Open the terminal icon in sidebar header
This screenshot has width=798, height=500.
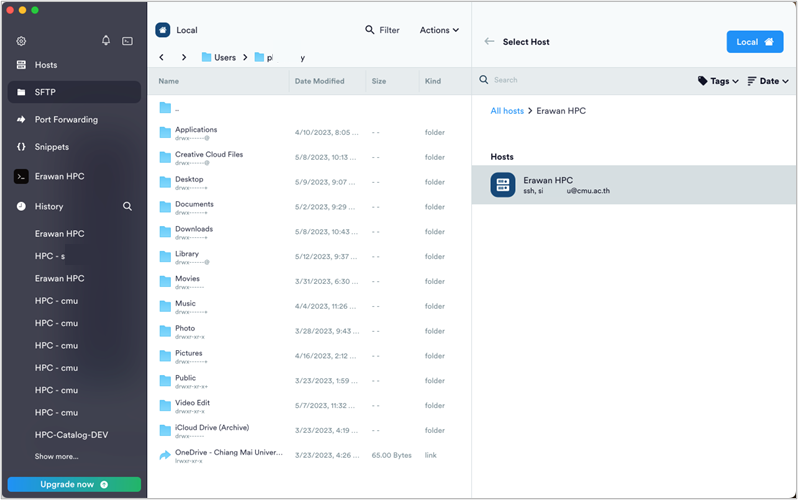(127, 41)
